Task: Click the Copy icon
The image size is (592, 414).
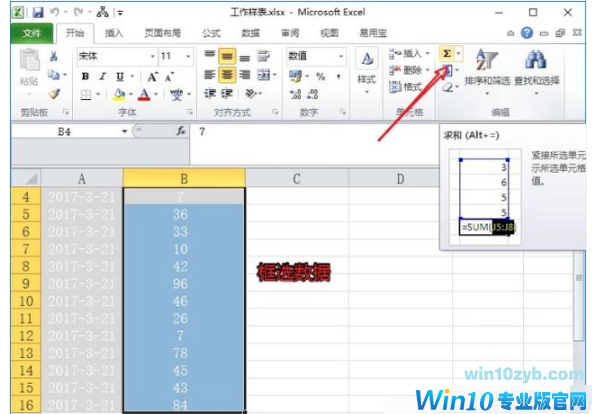Action: pos(54,75)
